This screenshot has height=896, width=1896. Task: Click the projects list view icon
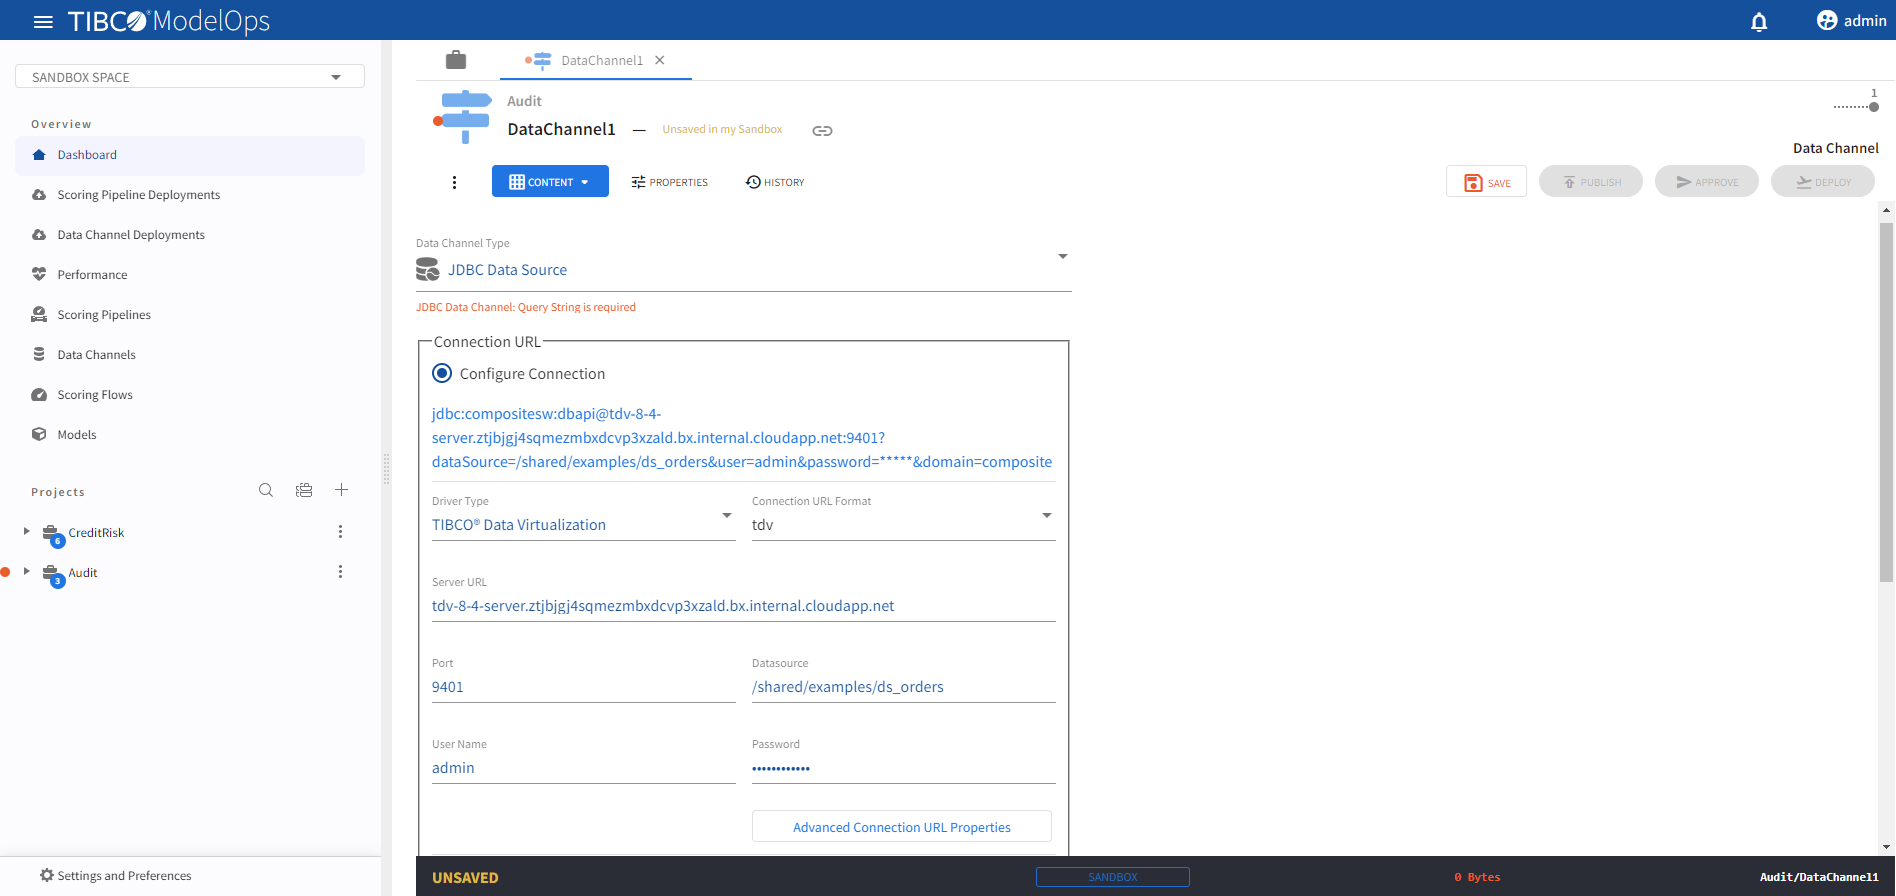point(304,490)
